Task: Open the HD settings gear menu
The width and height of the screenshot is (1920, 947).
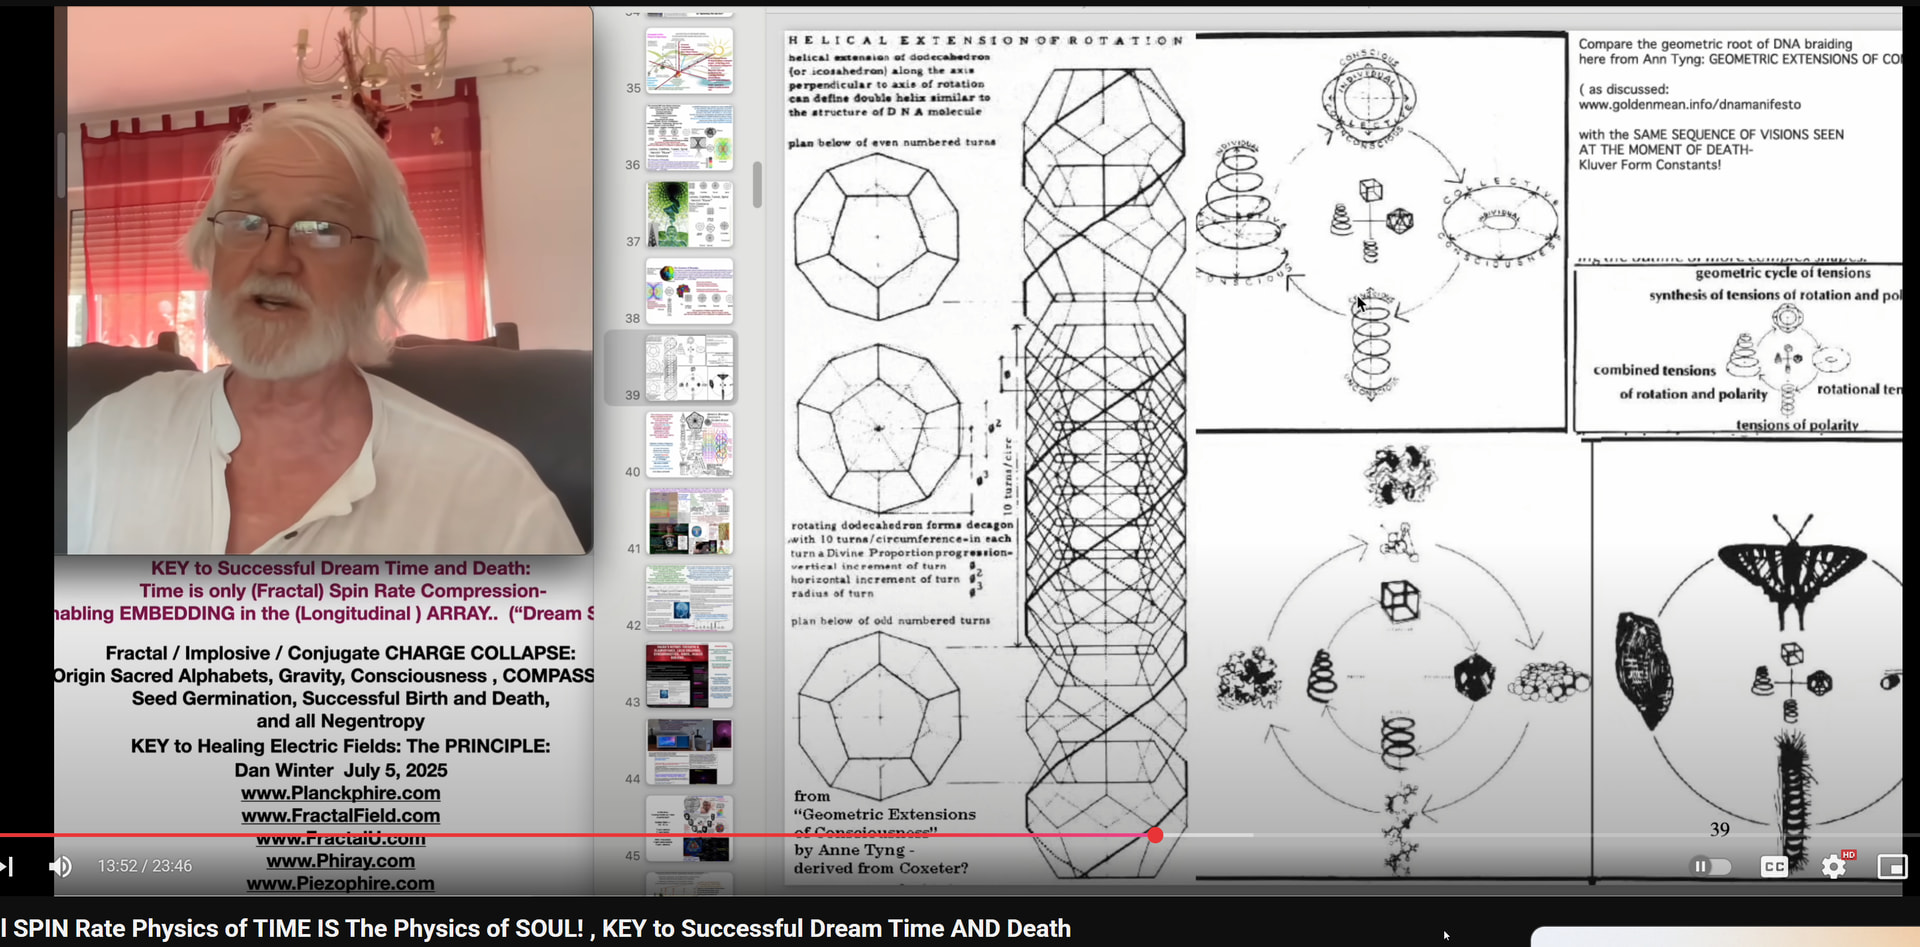Action: (1834, 867)
